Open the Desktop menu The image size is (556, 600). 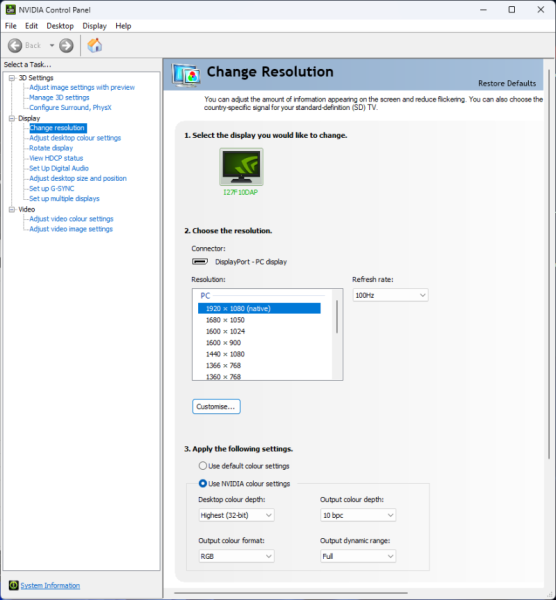[x=60, y=26]
